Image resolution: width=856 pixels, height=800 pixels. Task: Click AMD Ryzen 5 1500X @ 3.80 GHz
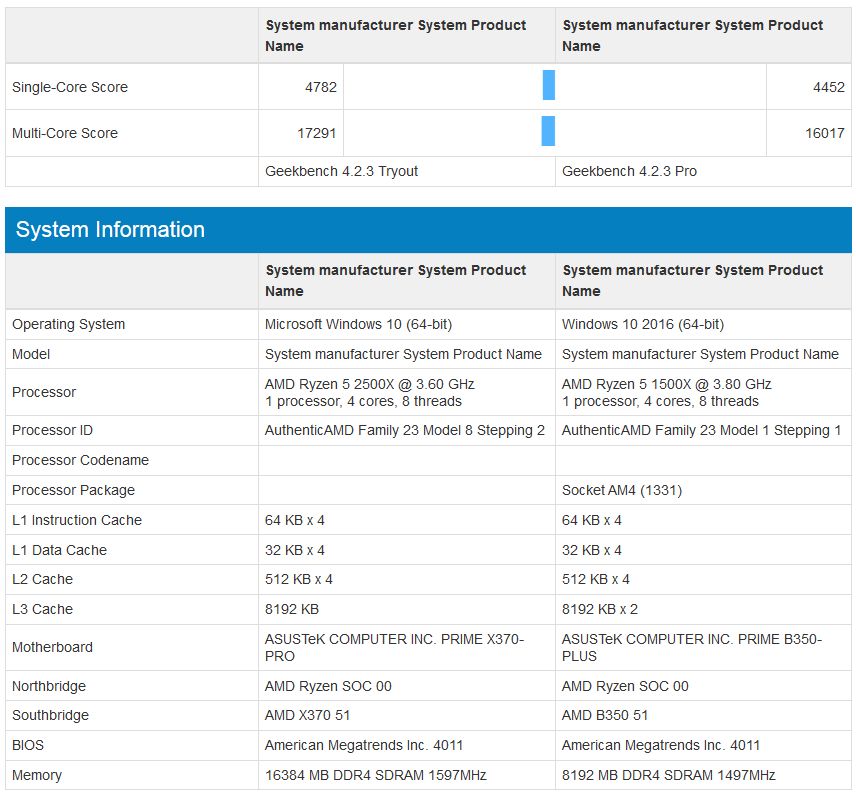coord(666,384)
